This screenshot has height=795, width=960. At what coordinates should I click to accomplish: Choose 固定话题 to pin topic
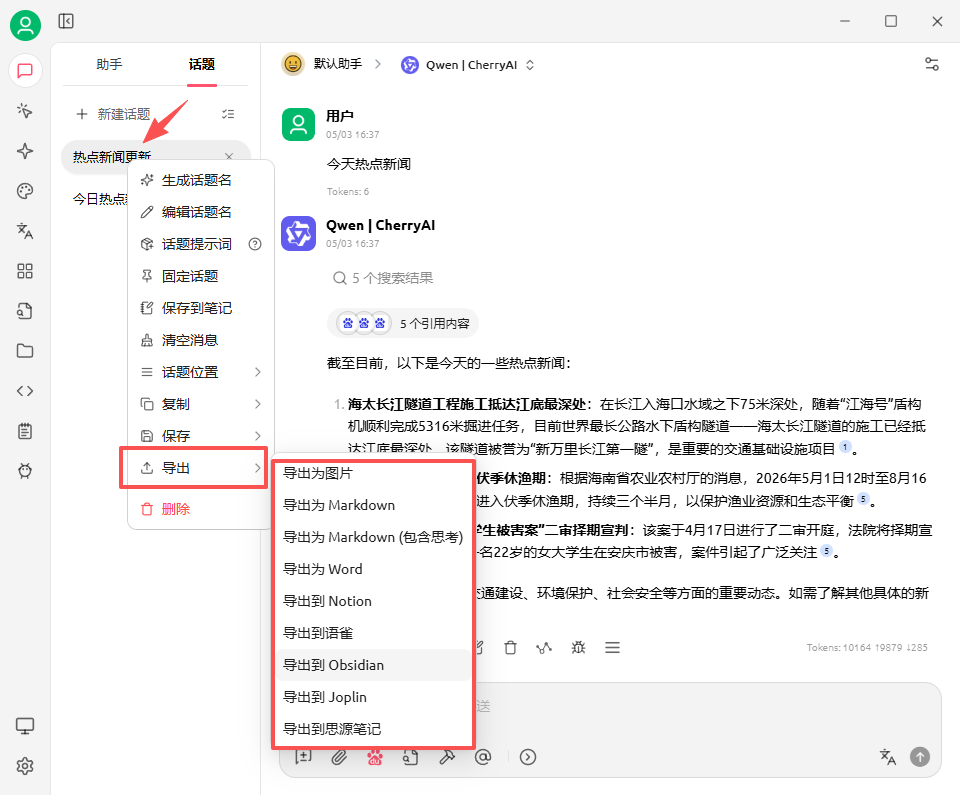pos(201,276)
